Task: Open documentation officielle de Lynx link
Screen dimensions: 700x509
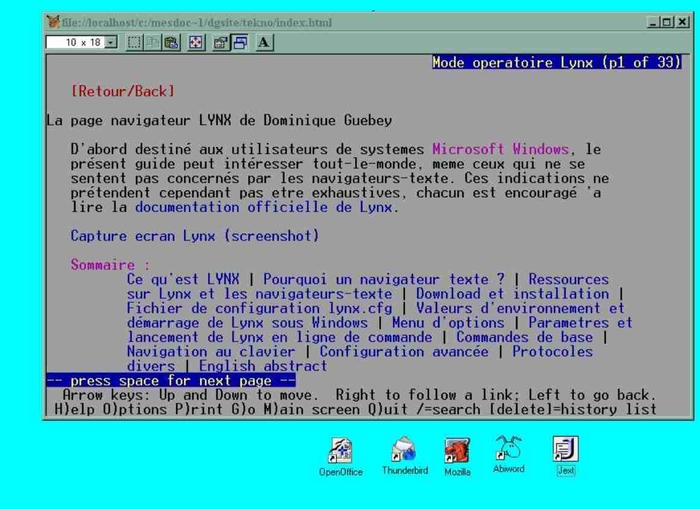Action: [264, 207]
